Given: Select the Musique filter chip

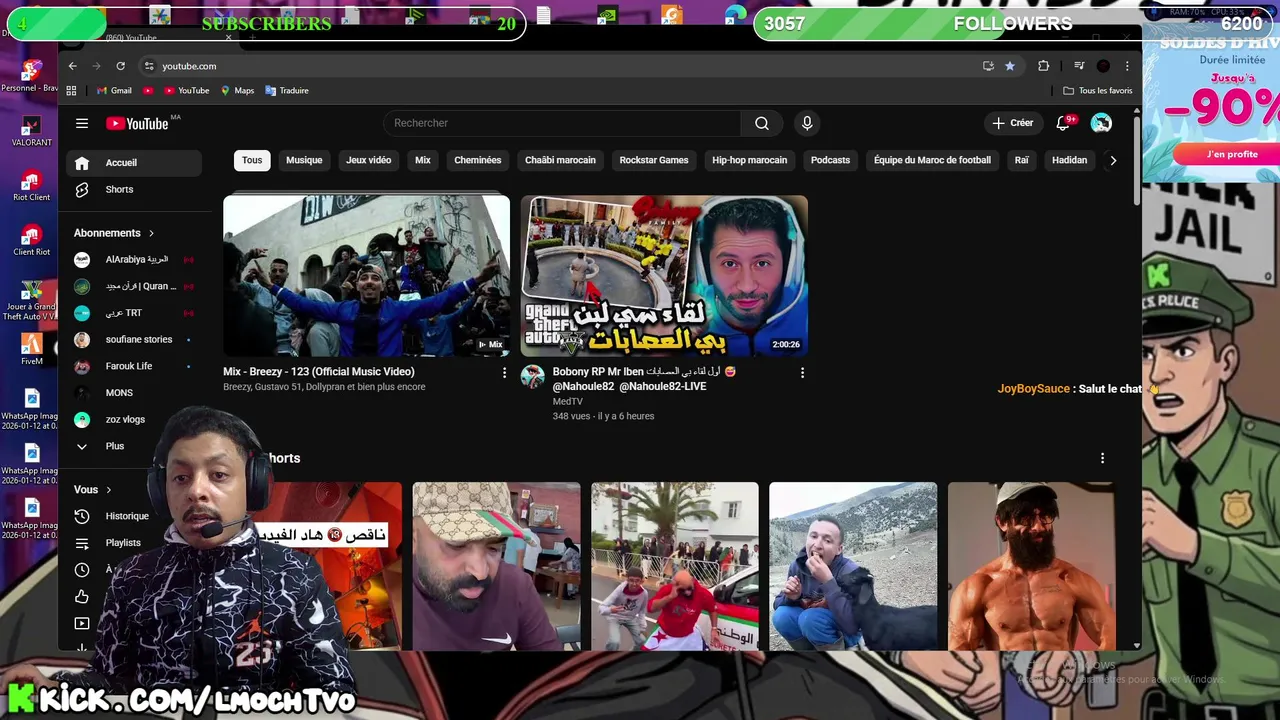Looking at the screenshot, I should point(304,160).
